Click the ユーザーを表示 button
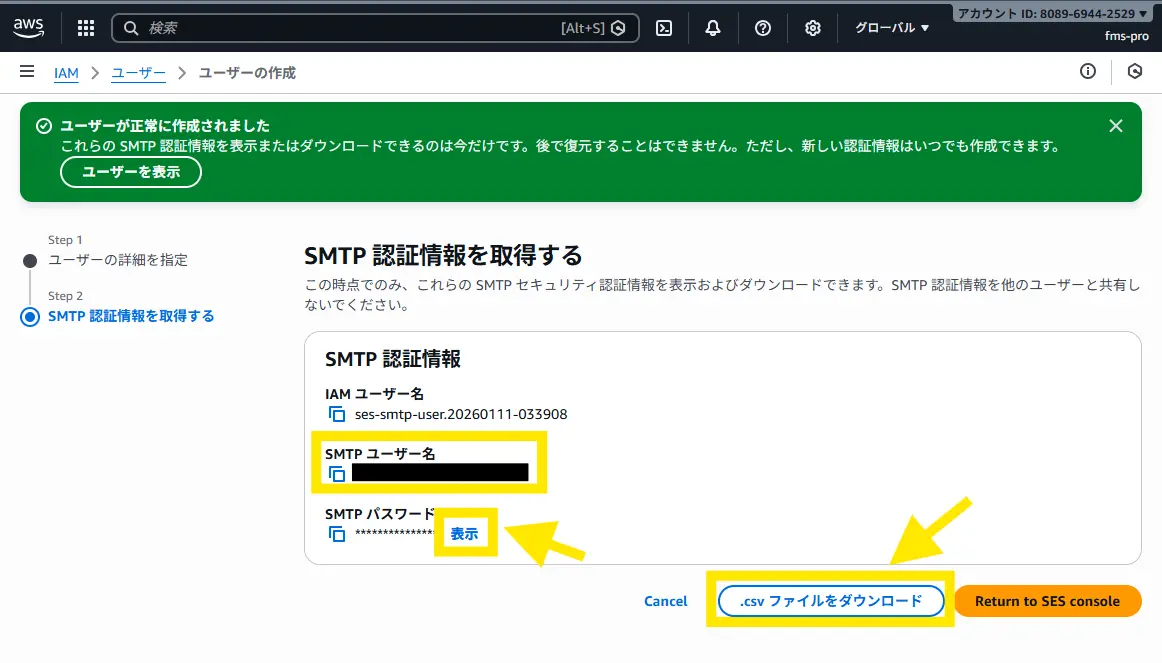1162x663 pixels. [131, 172]
